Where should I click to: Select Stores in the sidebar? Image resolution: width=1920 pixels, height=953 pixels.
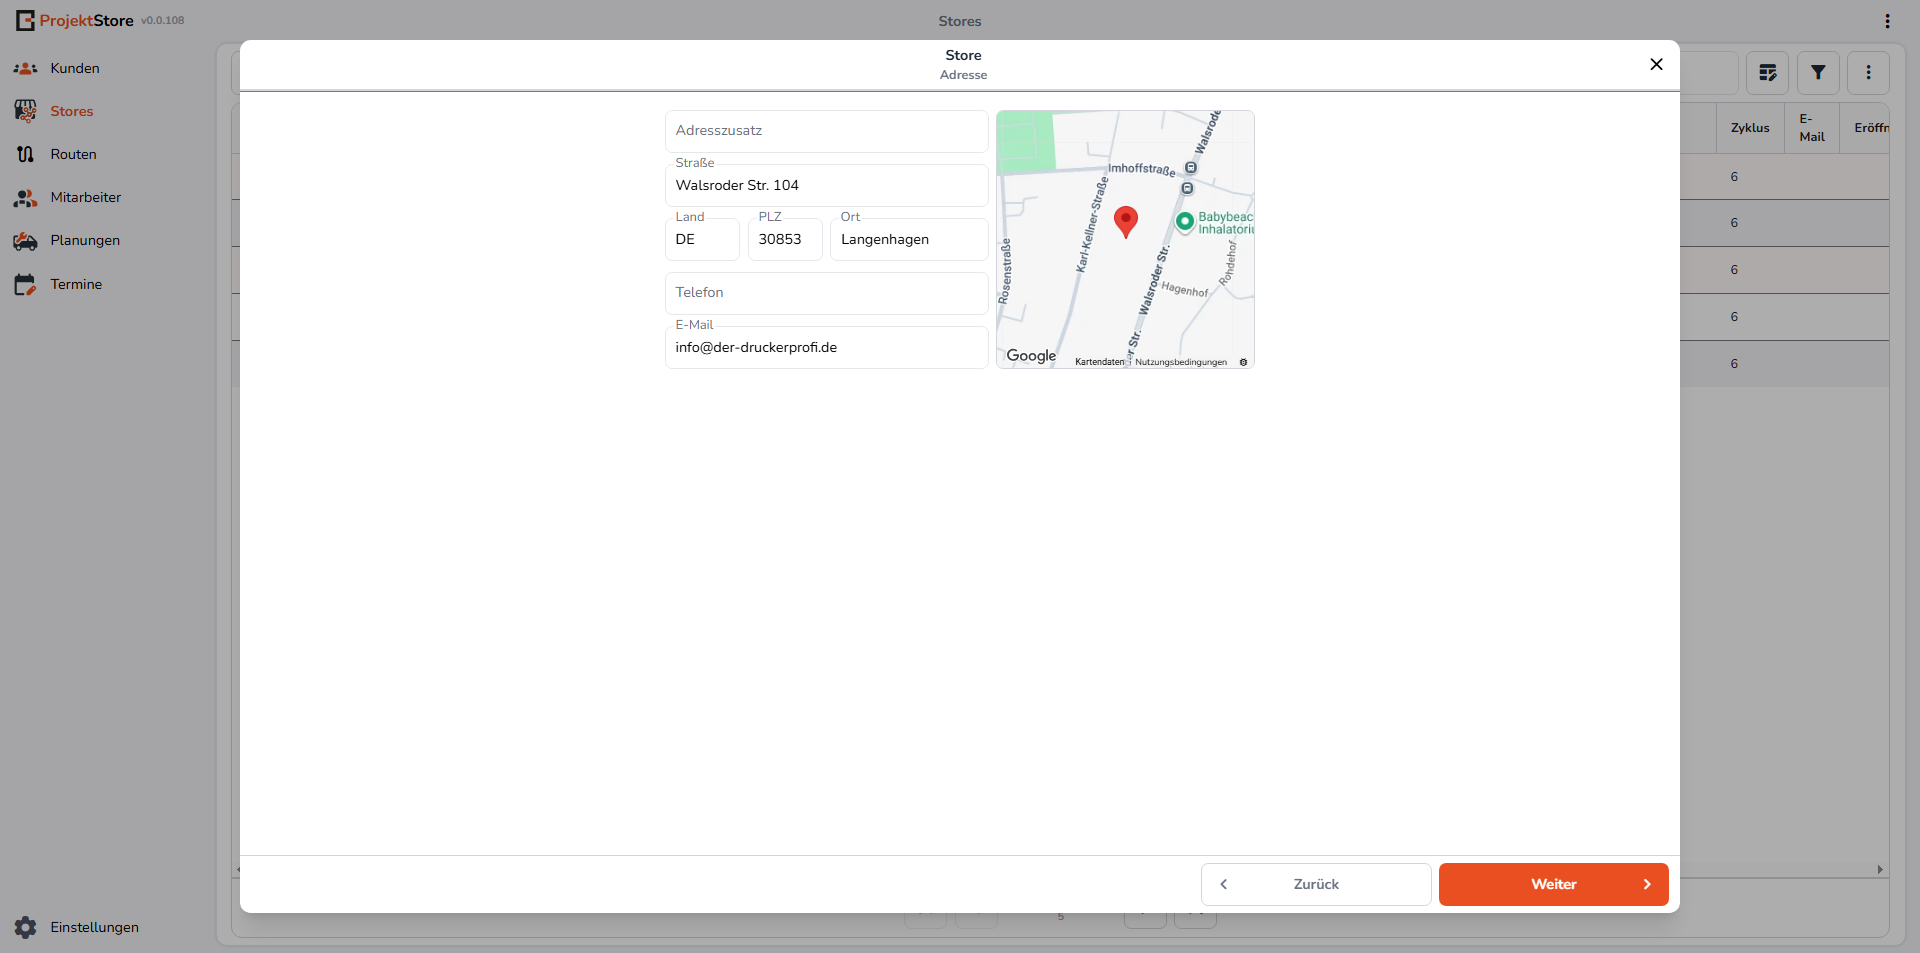[x=72, y=112]
